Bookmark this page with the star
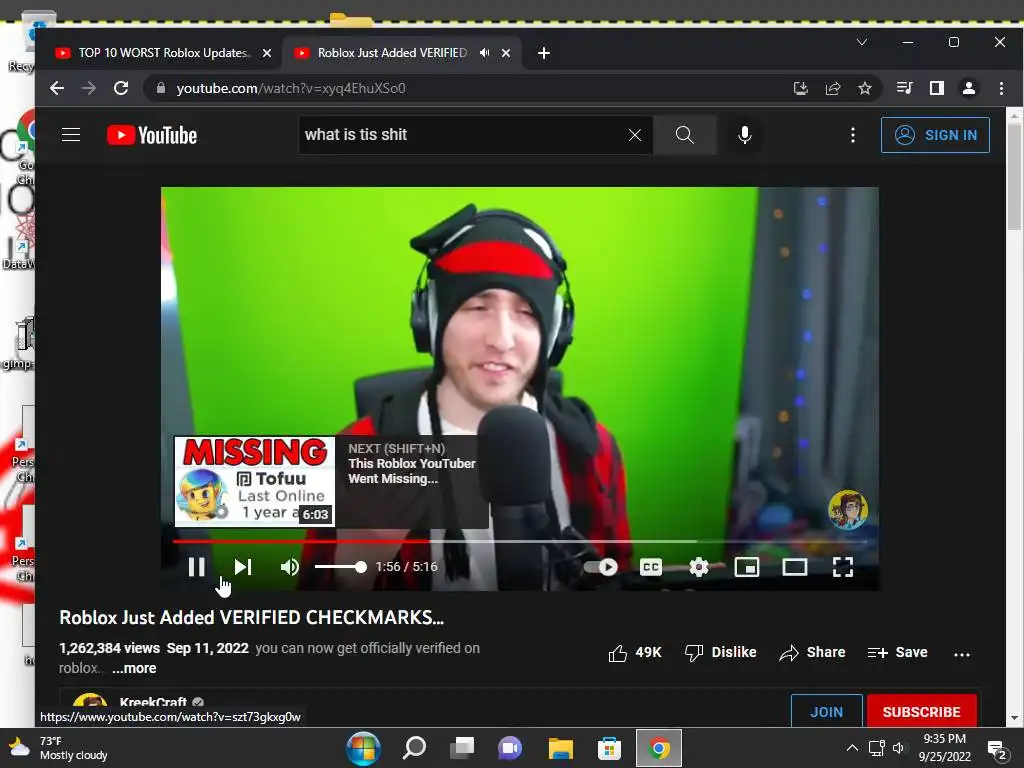 coord(865,88)
